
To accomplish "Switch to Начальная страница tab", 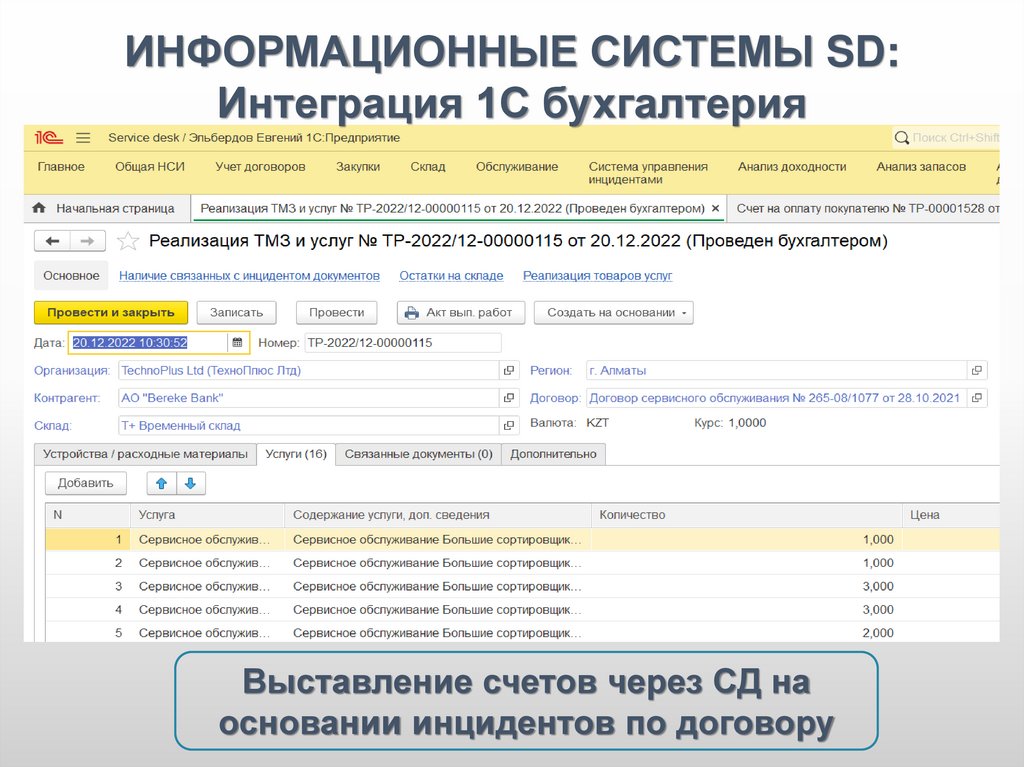I will 106,208.
